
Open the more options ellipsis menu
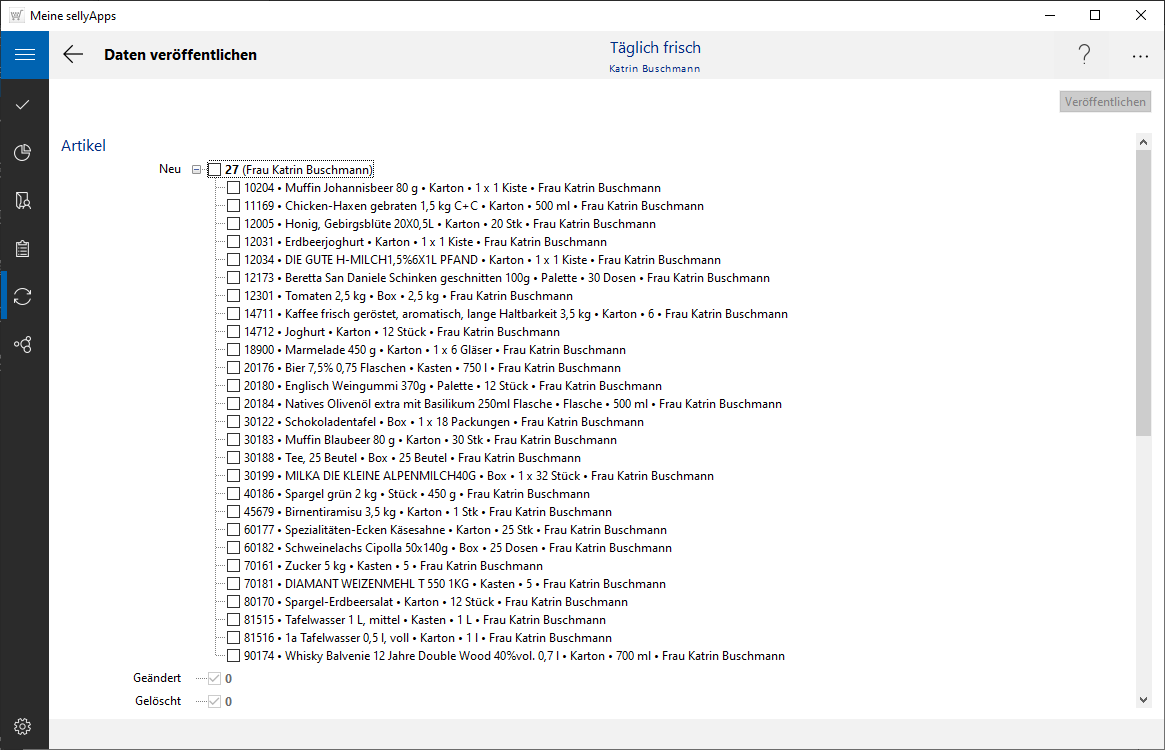click(x=1140, y=56)
